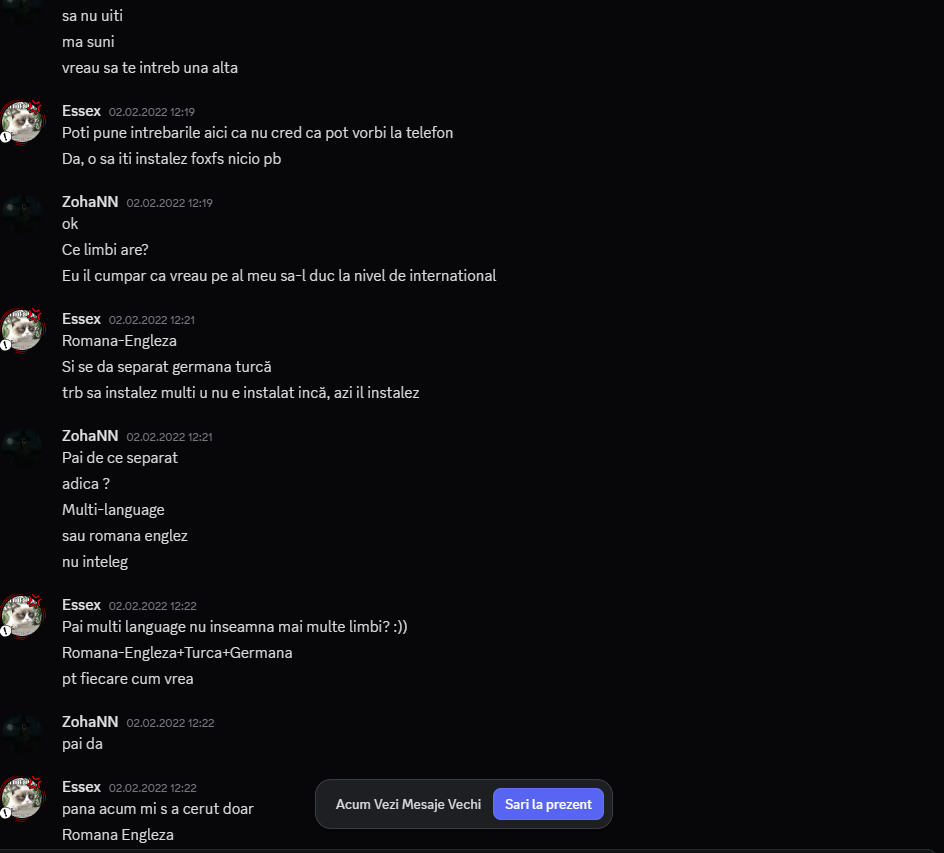Image resolution: width=944 pixels, height=853 pixels.
Task: Click the Essex username above 'Romana-Engleza' at 12:21
Action: [x=81, y=319]
